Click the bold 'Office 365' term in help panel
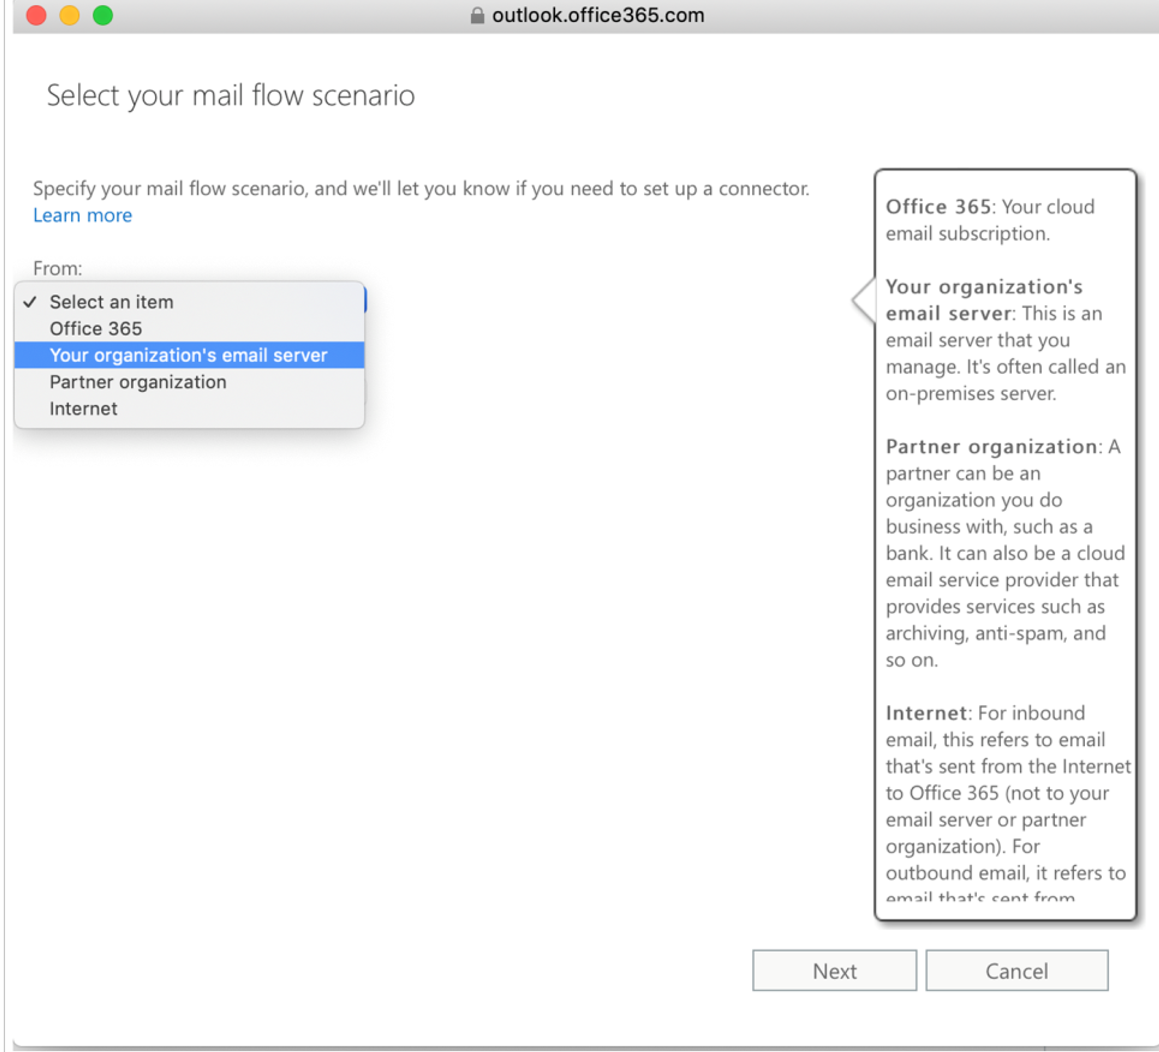Viewport: 1159px width, 1052px height. (x=938, y=207)
